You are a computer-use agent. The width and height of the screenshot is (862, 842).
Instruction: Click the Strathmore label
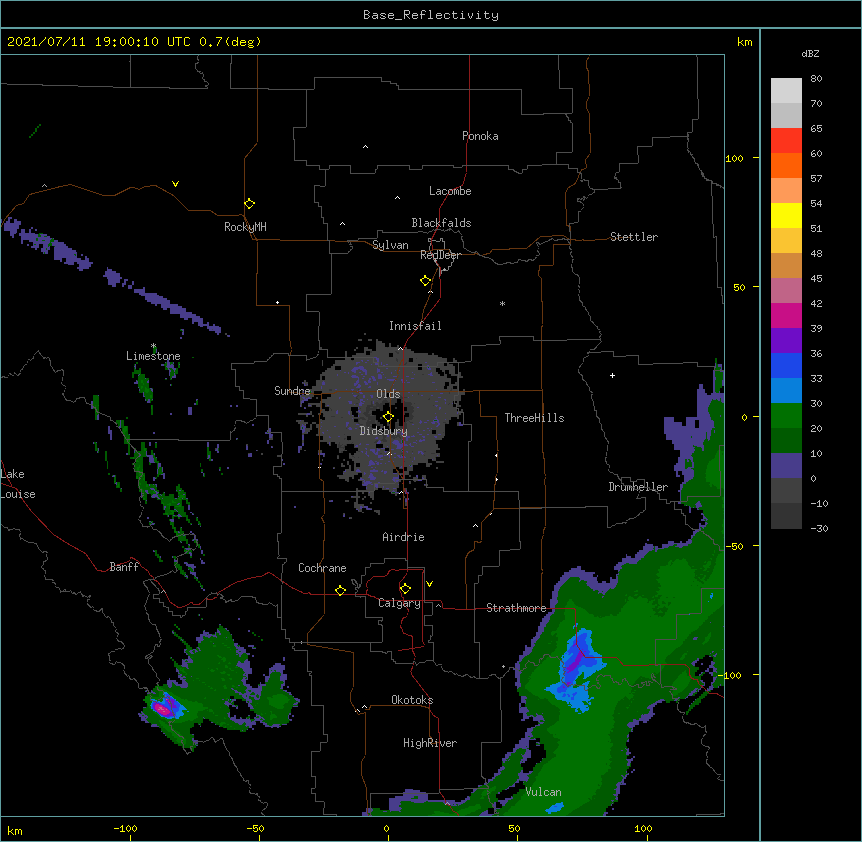pos(516,608)
